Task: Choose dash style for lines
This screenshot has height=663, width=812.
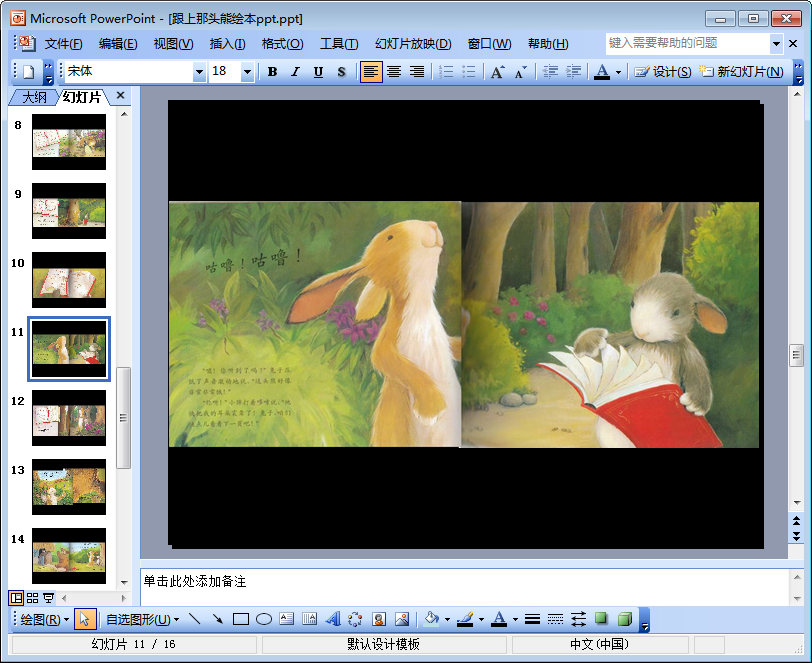Action: coord(555,619)
